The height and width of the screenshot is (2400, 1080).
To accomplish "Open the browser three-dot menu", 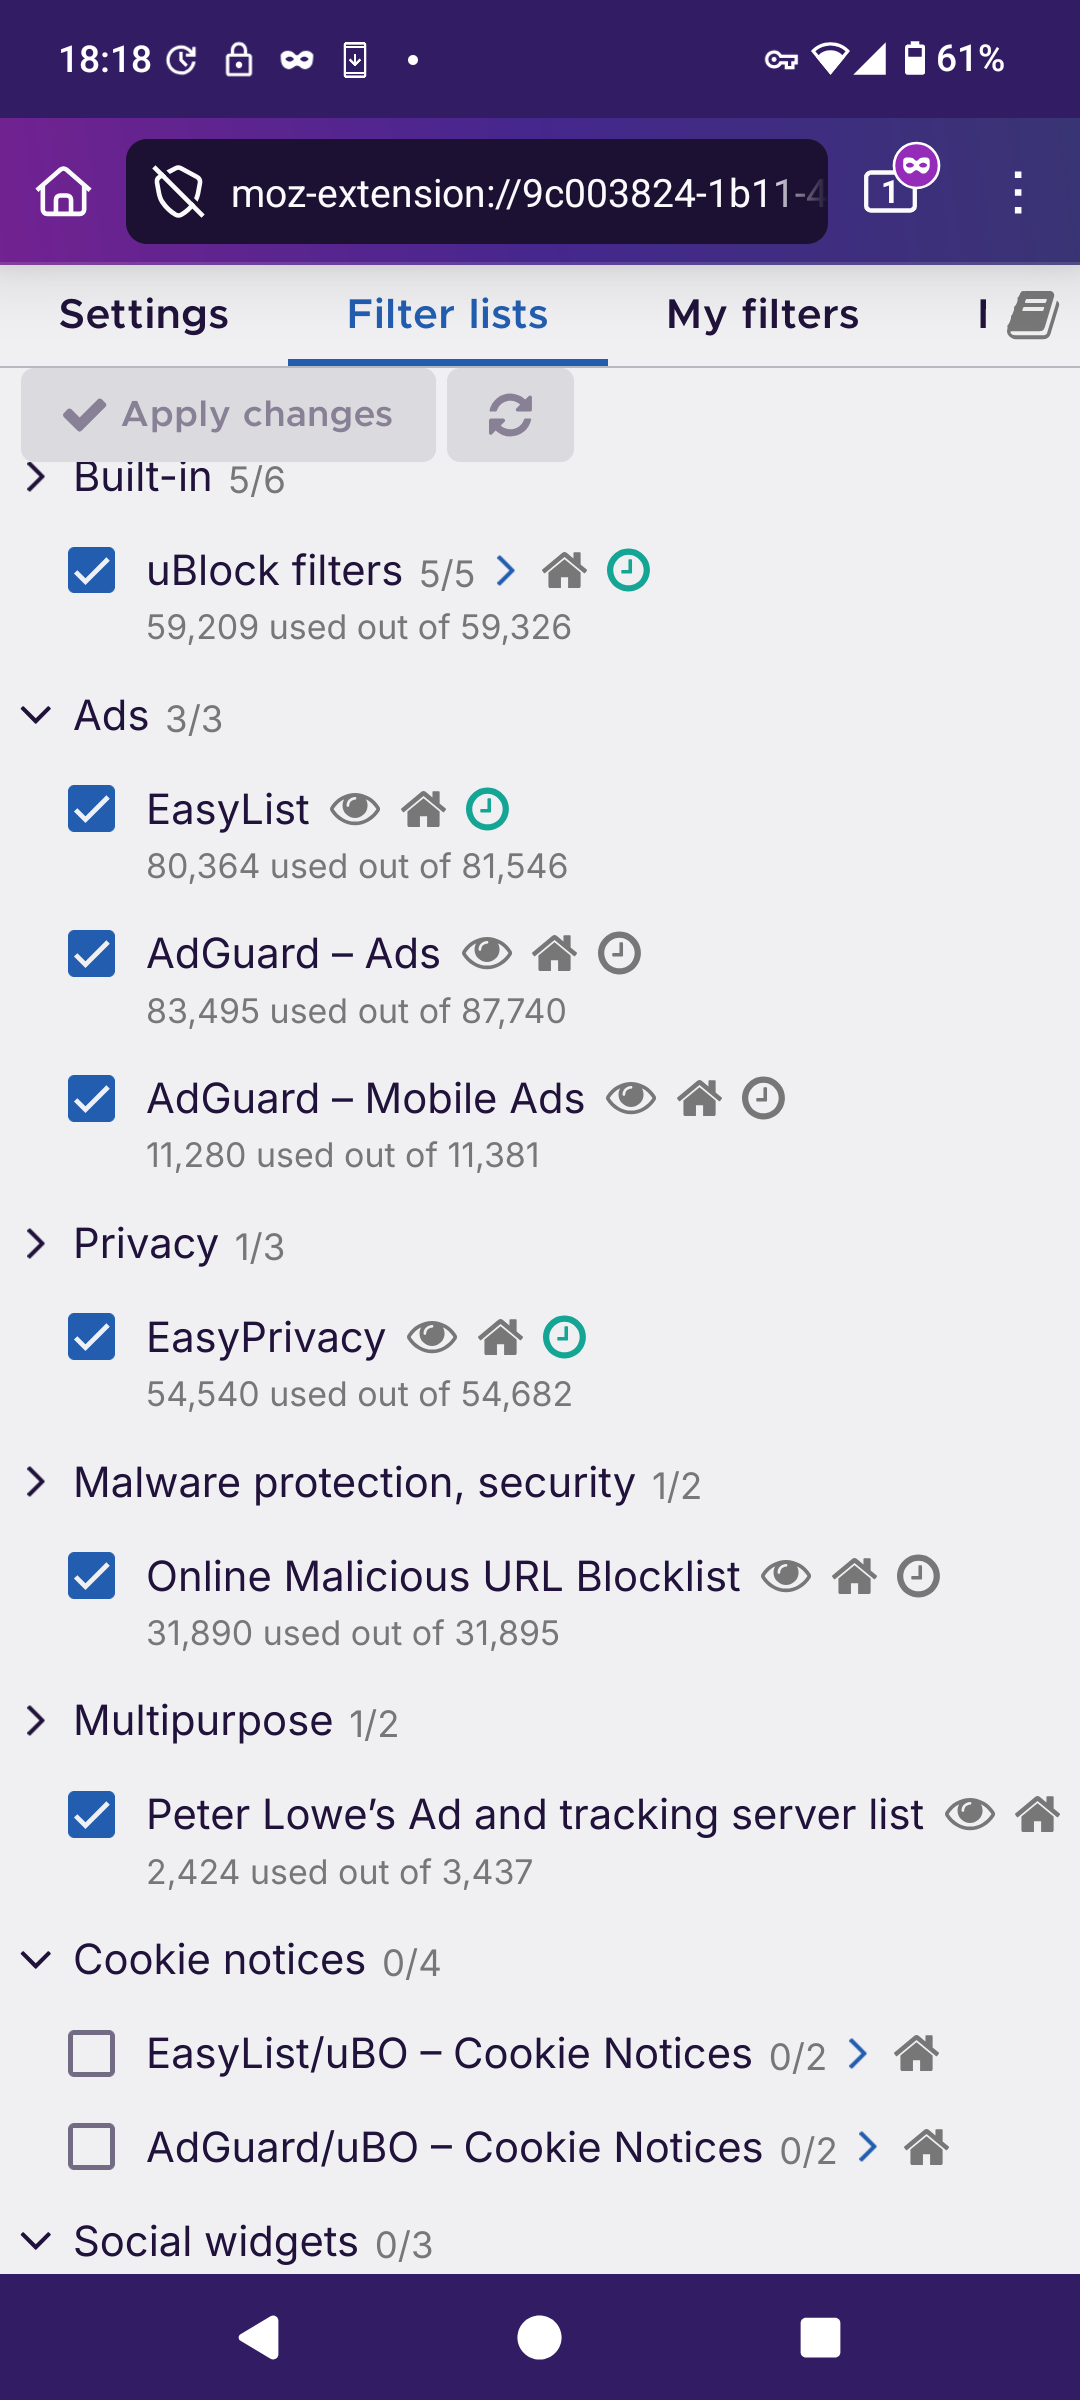I will [x=1017, y=191].
